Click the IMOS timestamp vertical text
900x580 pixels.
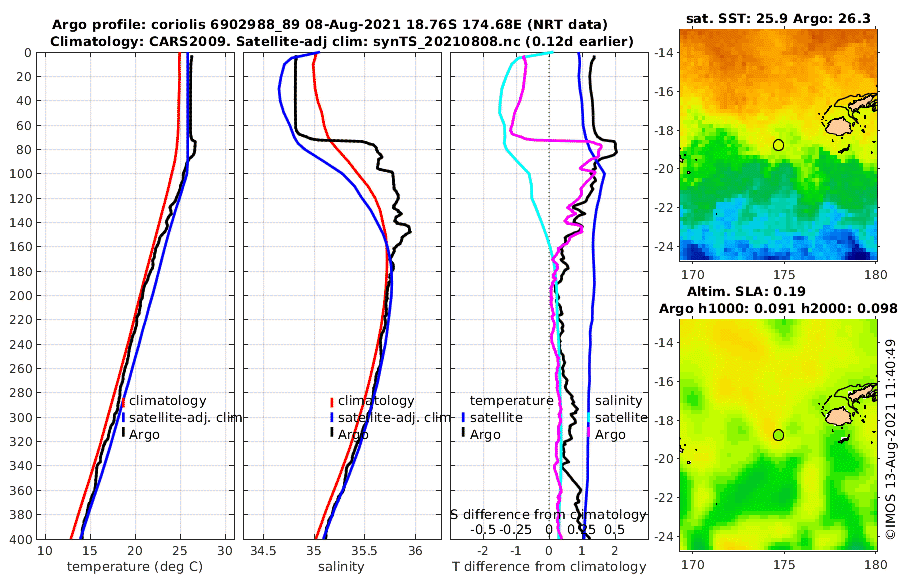click(x=890, y=439)
